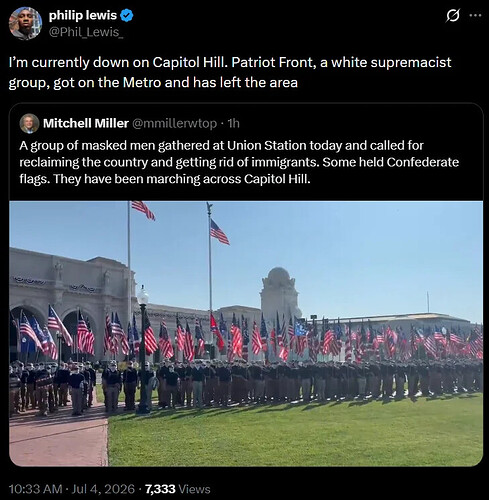Image resolution: width=489 pixels, height=500 pixels.
Task: Click the 1h quoted tweet timestamp
Action: (x=233, y=123)
